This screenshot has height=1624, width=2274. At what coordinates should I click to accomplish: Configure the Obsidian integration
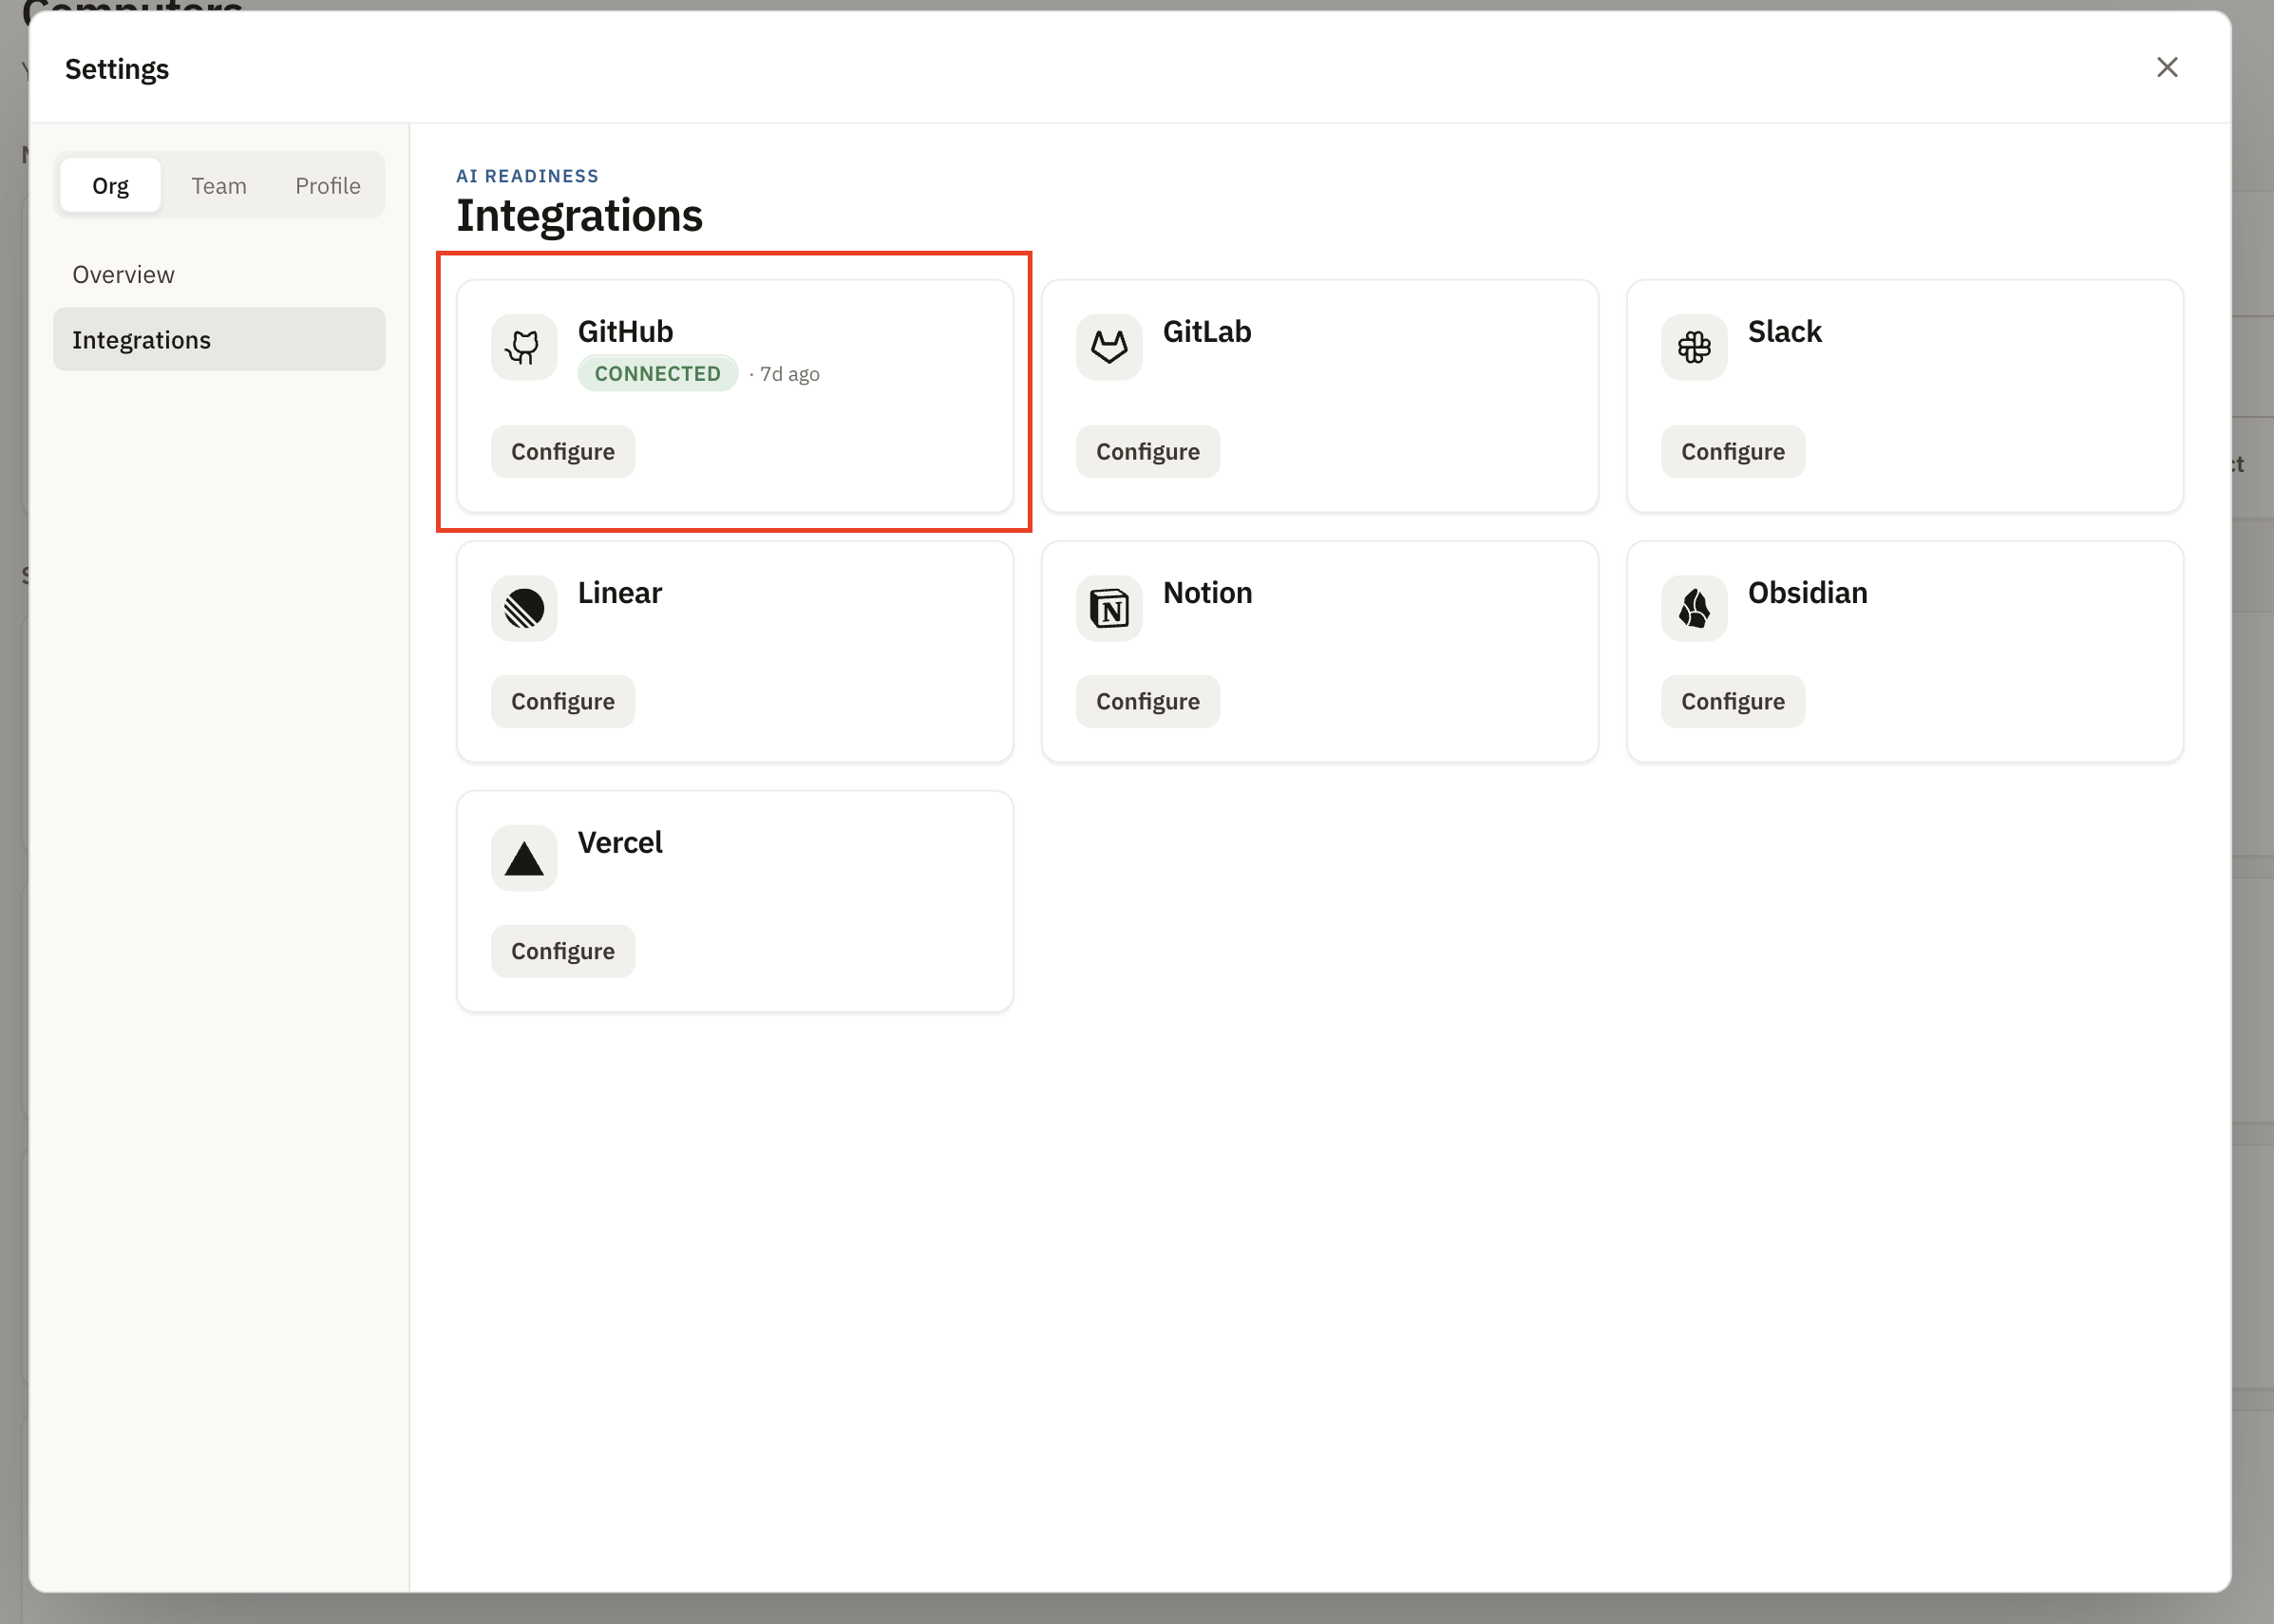click(1733, 702)
